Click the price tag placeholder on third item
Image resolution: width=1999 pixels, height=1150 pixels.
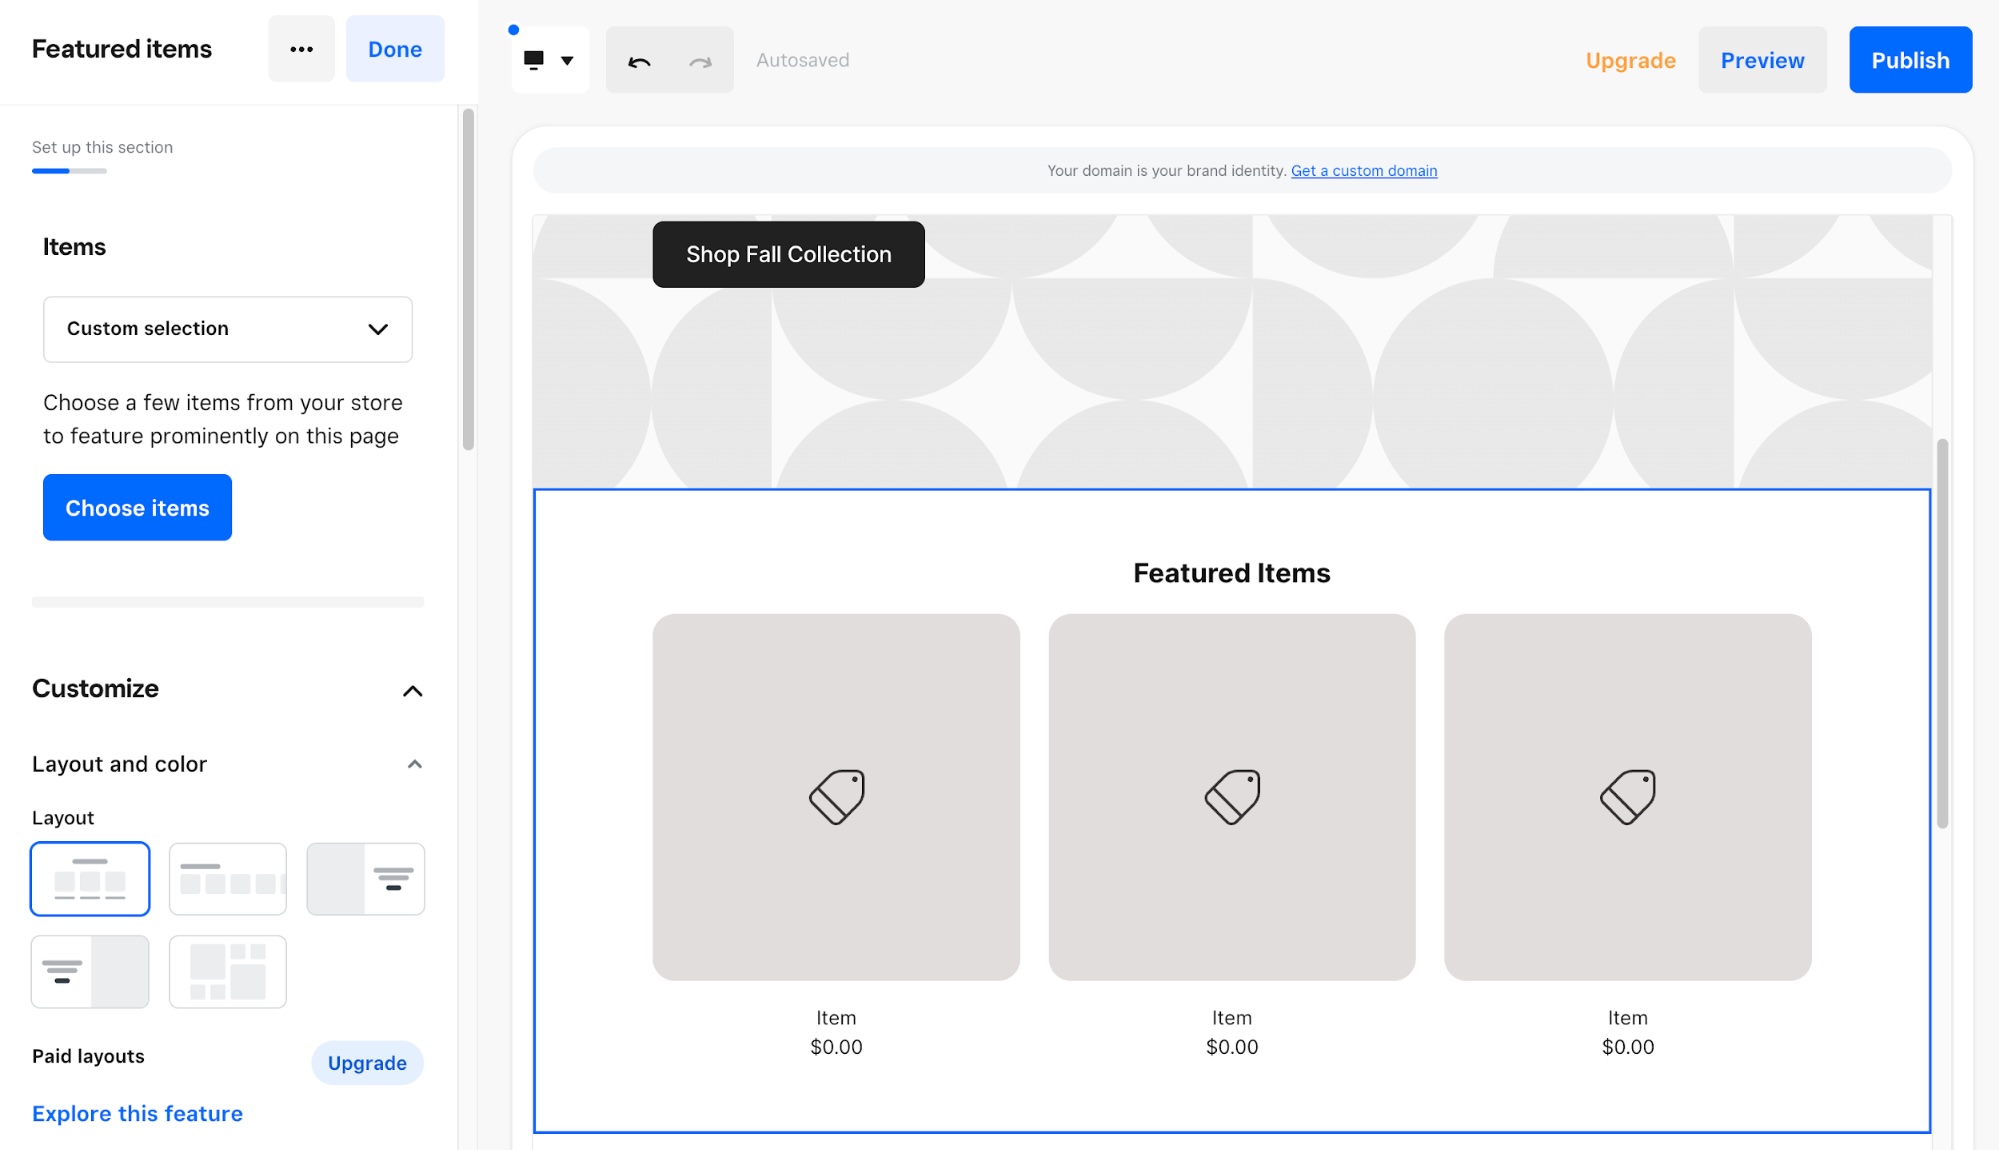point(1627,796)
